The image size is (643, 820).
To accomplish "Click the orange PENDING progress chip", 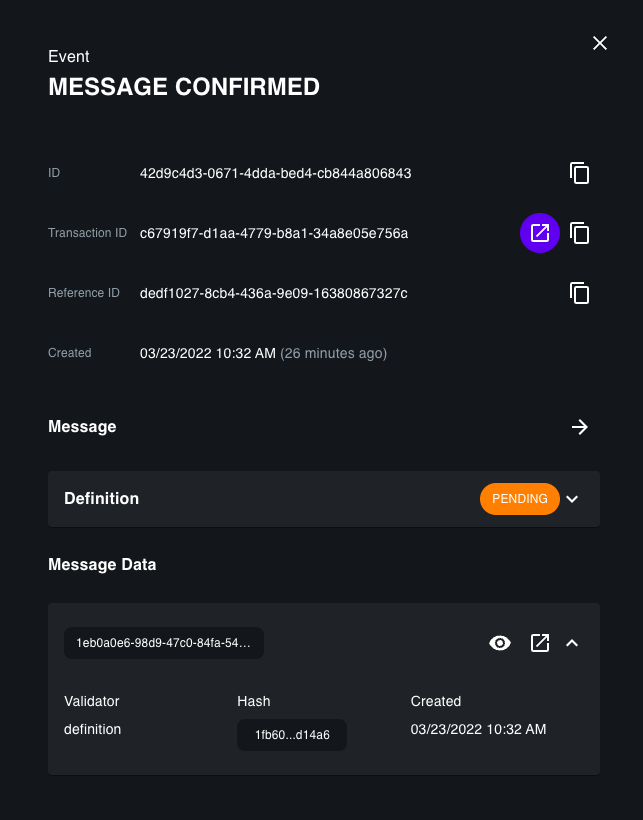I will click(519, 499).
